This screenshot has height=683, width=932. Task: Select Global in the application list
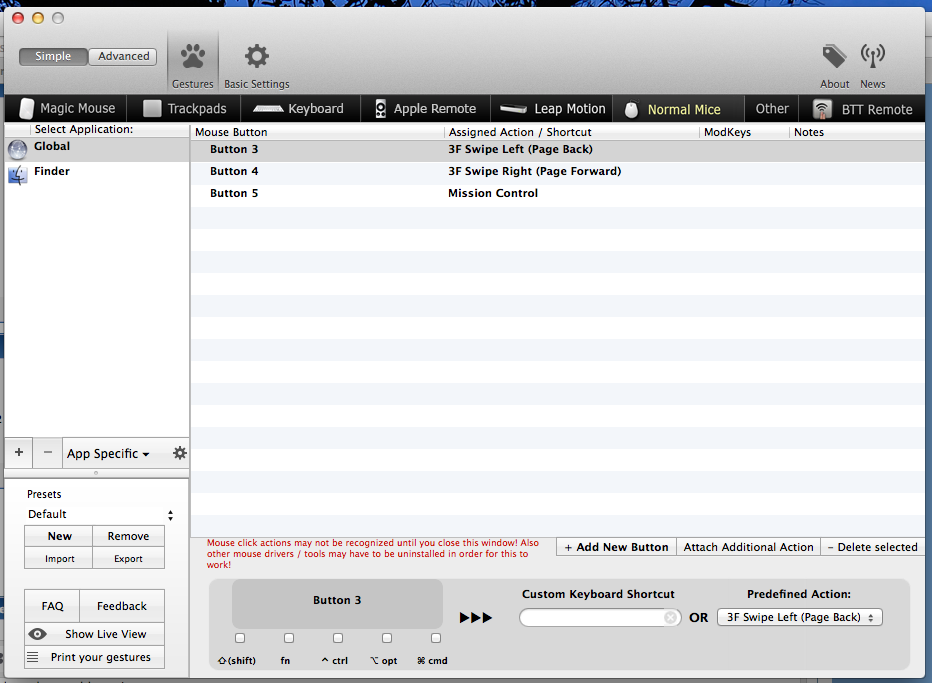pos(97,149)
